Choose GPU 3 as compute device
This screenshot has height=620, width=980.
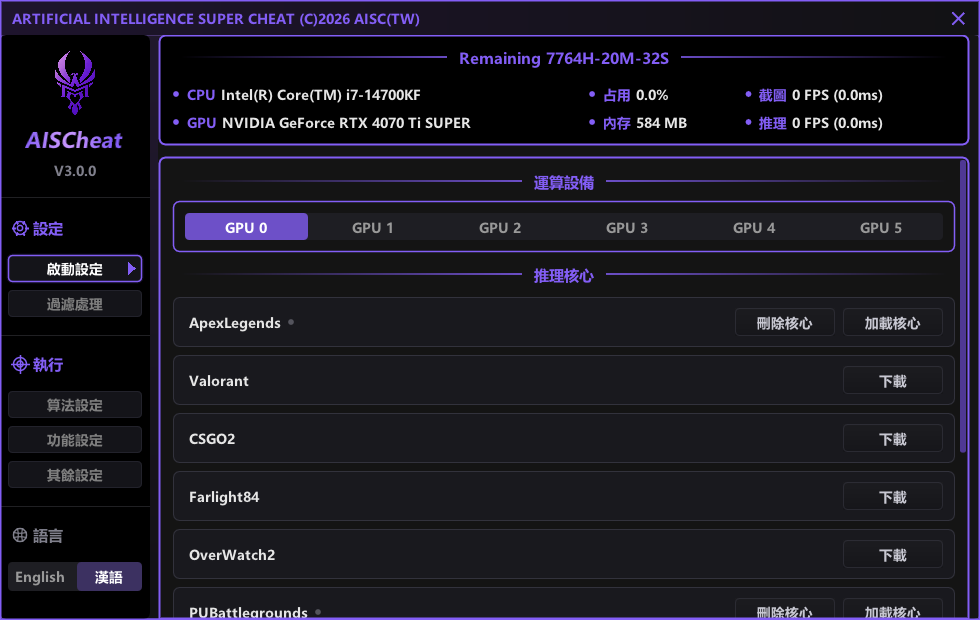[x=627, y=227]
